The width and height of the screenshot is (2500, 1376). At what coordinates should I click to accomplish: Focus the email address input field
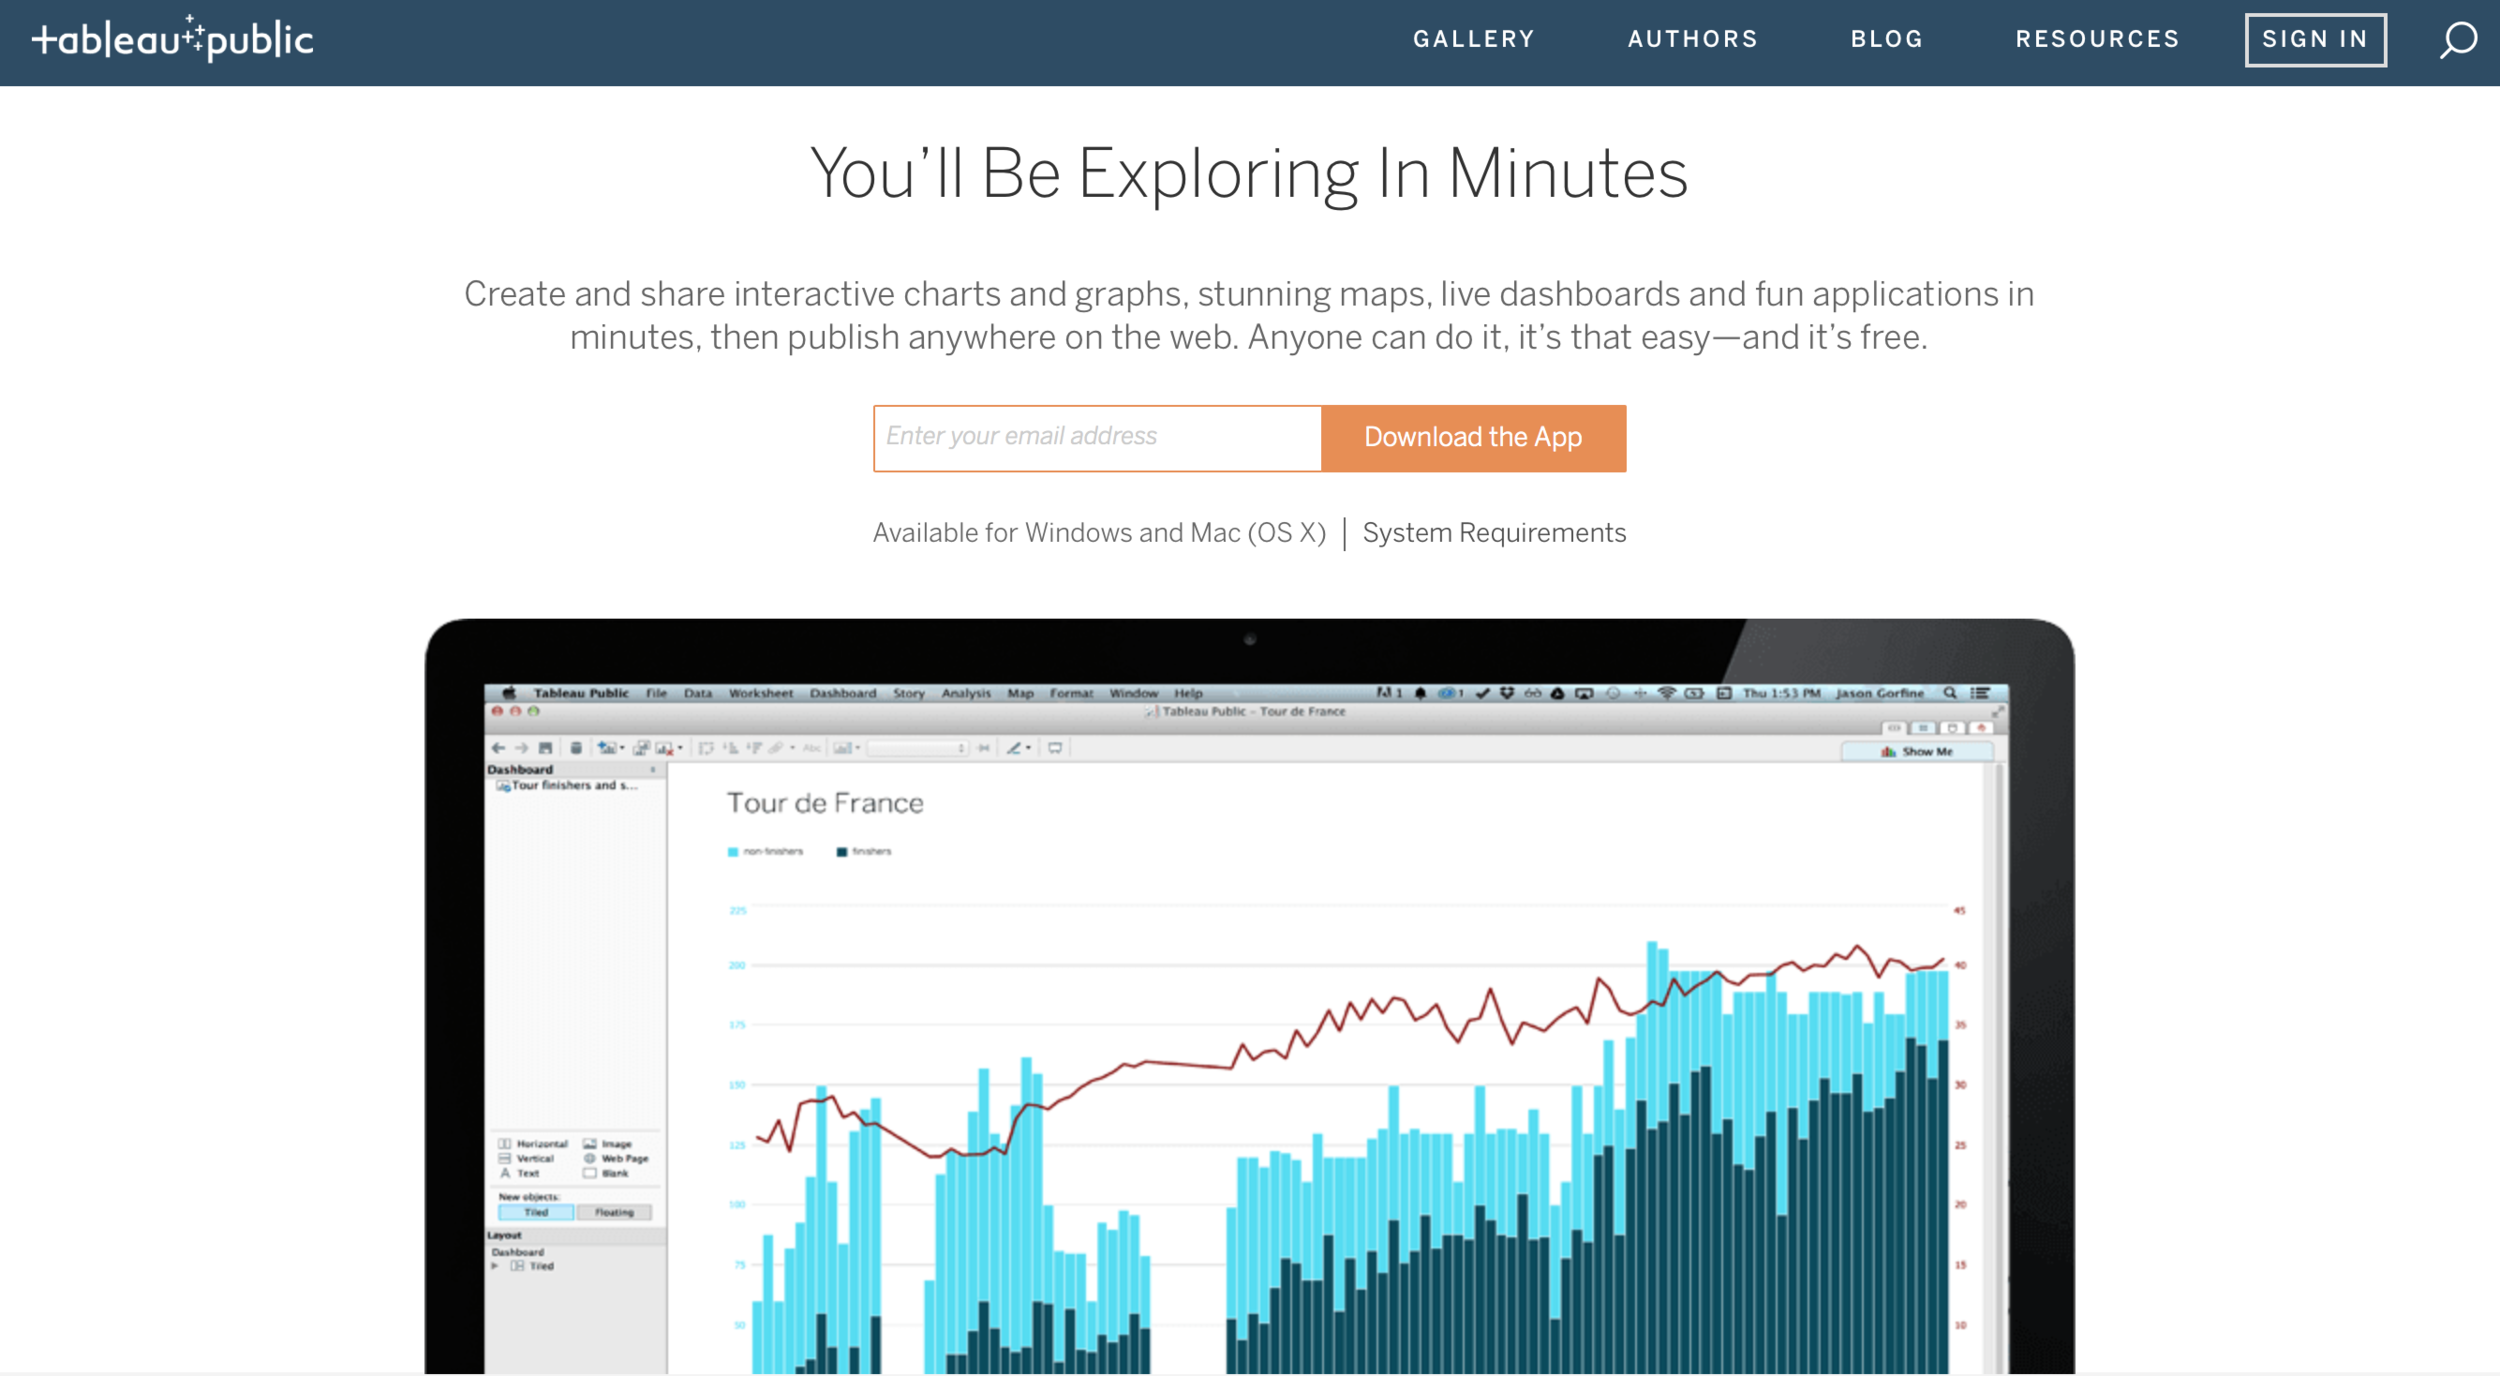tap(1097, 438)
